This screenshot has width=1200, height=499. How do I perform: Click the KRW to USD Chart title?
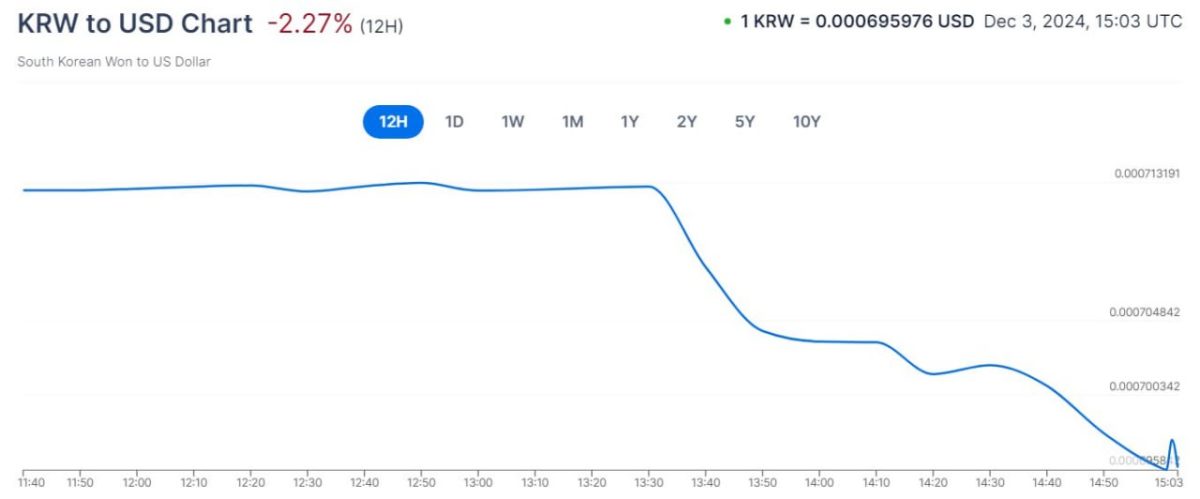coord(135,24)
